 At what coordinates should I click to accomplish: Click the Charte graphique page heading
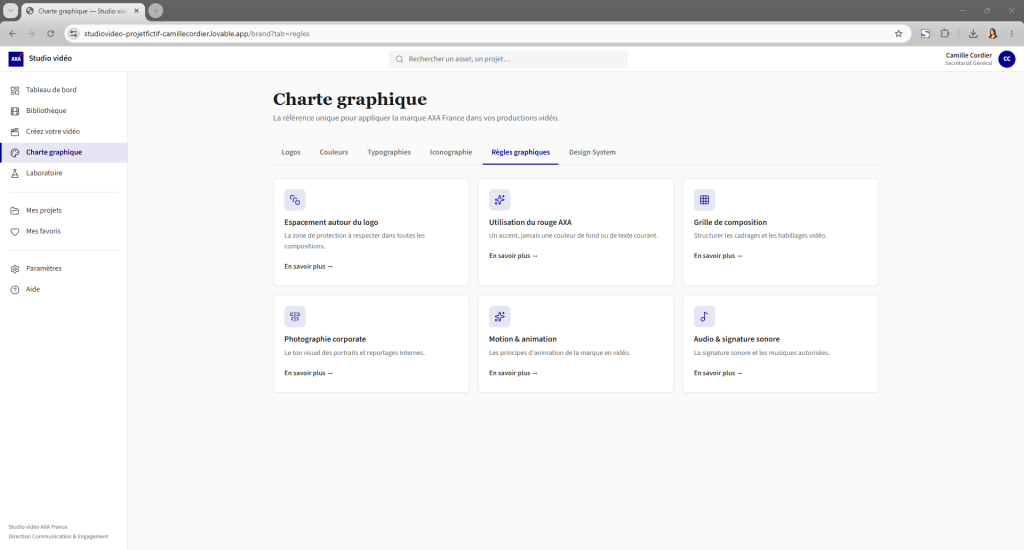point(350,99)
